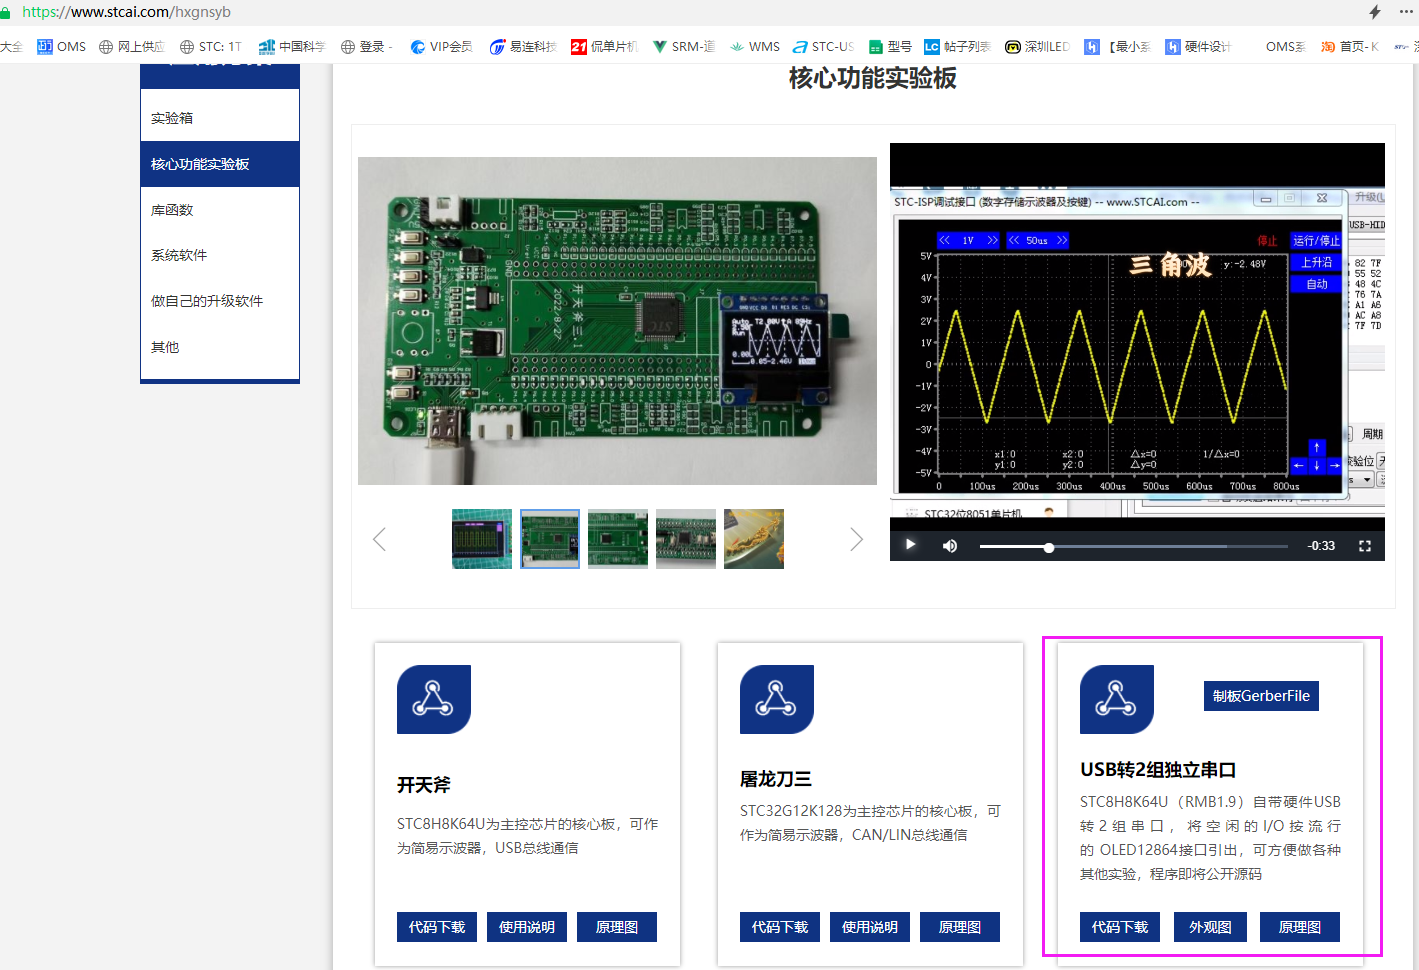Open the 登录 bookmark
The image size is (1419, 970).
click(365, 47)
